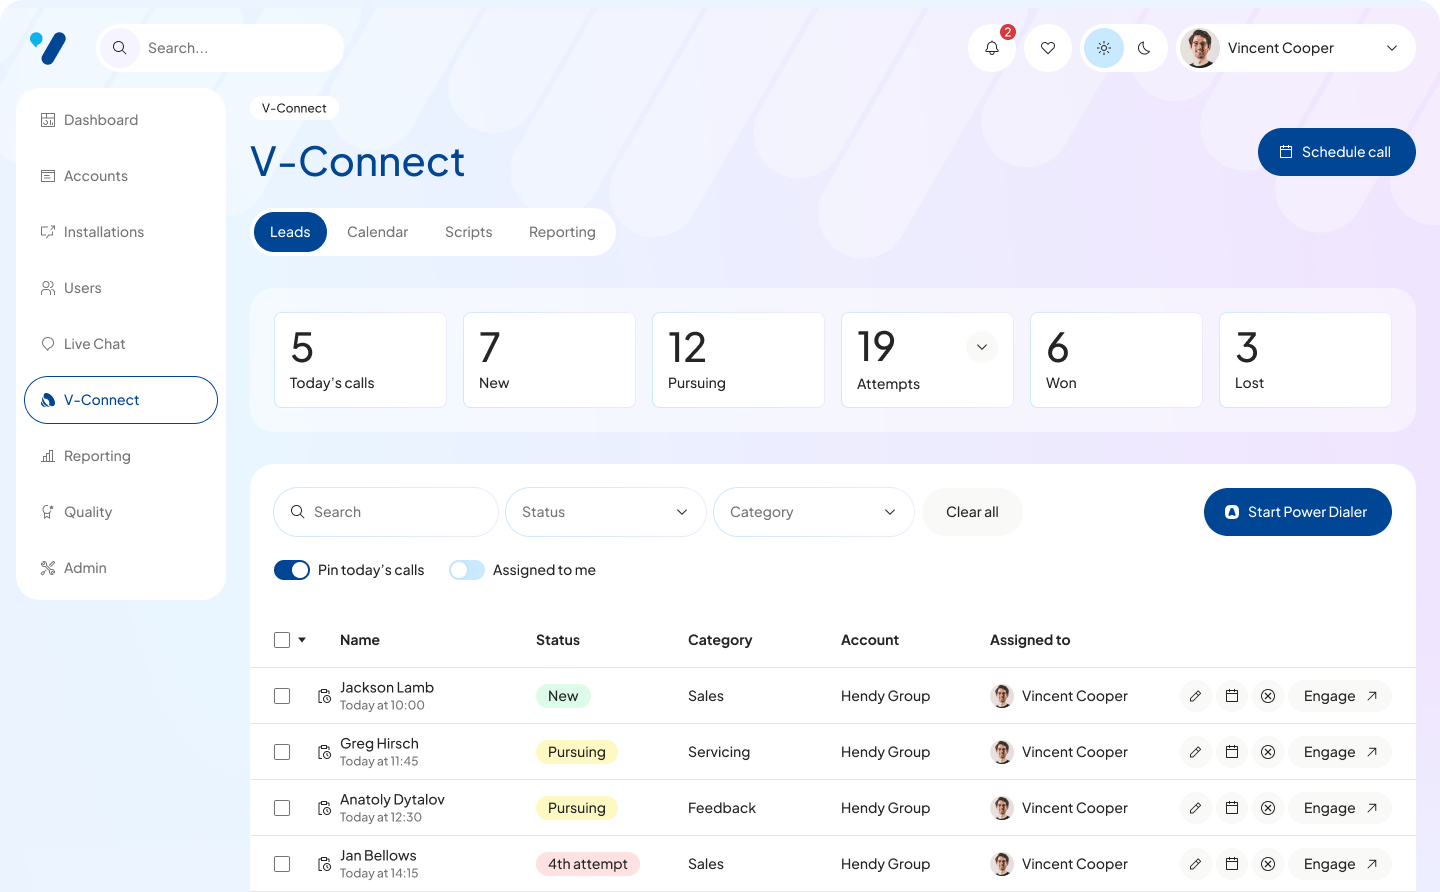Screen dimensions: 1440x892
Task: Click inside the leads Search field
Action: (x=386, y=511)
